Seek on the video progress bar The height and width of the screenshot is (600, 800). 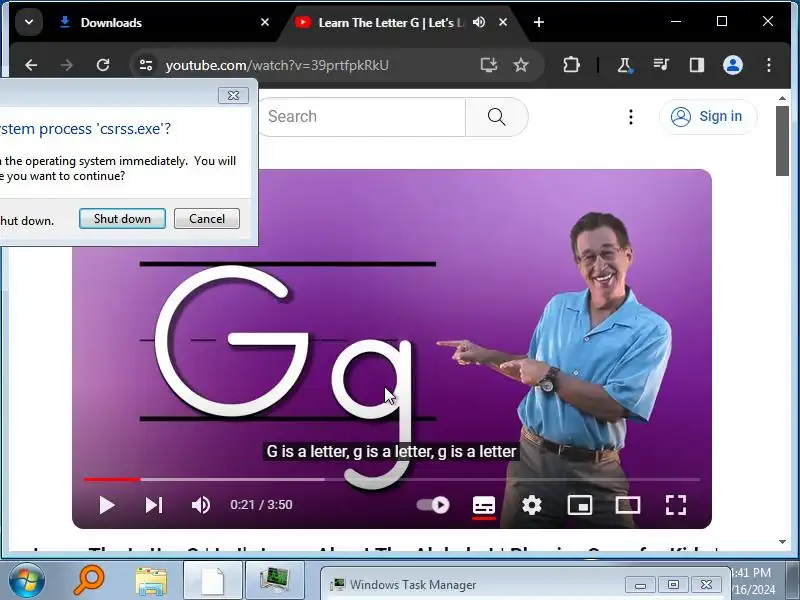pos(392,480)
